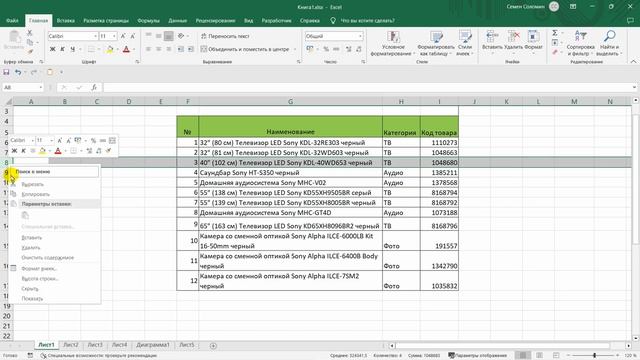Open Форматировать как таблицу gallery
This screenshot has height=360, width=640.
pyautogui.click(x=436, y=43)
